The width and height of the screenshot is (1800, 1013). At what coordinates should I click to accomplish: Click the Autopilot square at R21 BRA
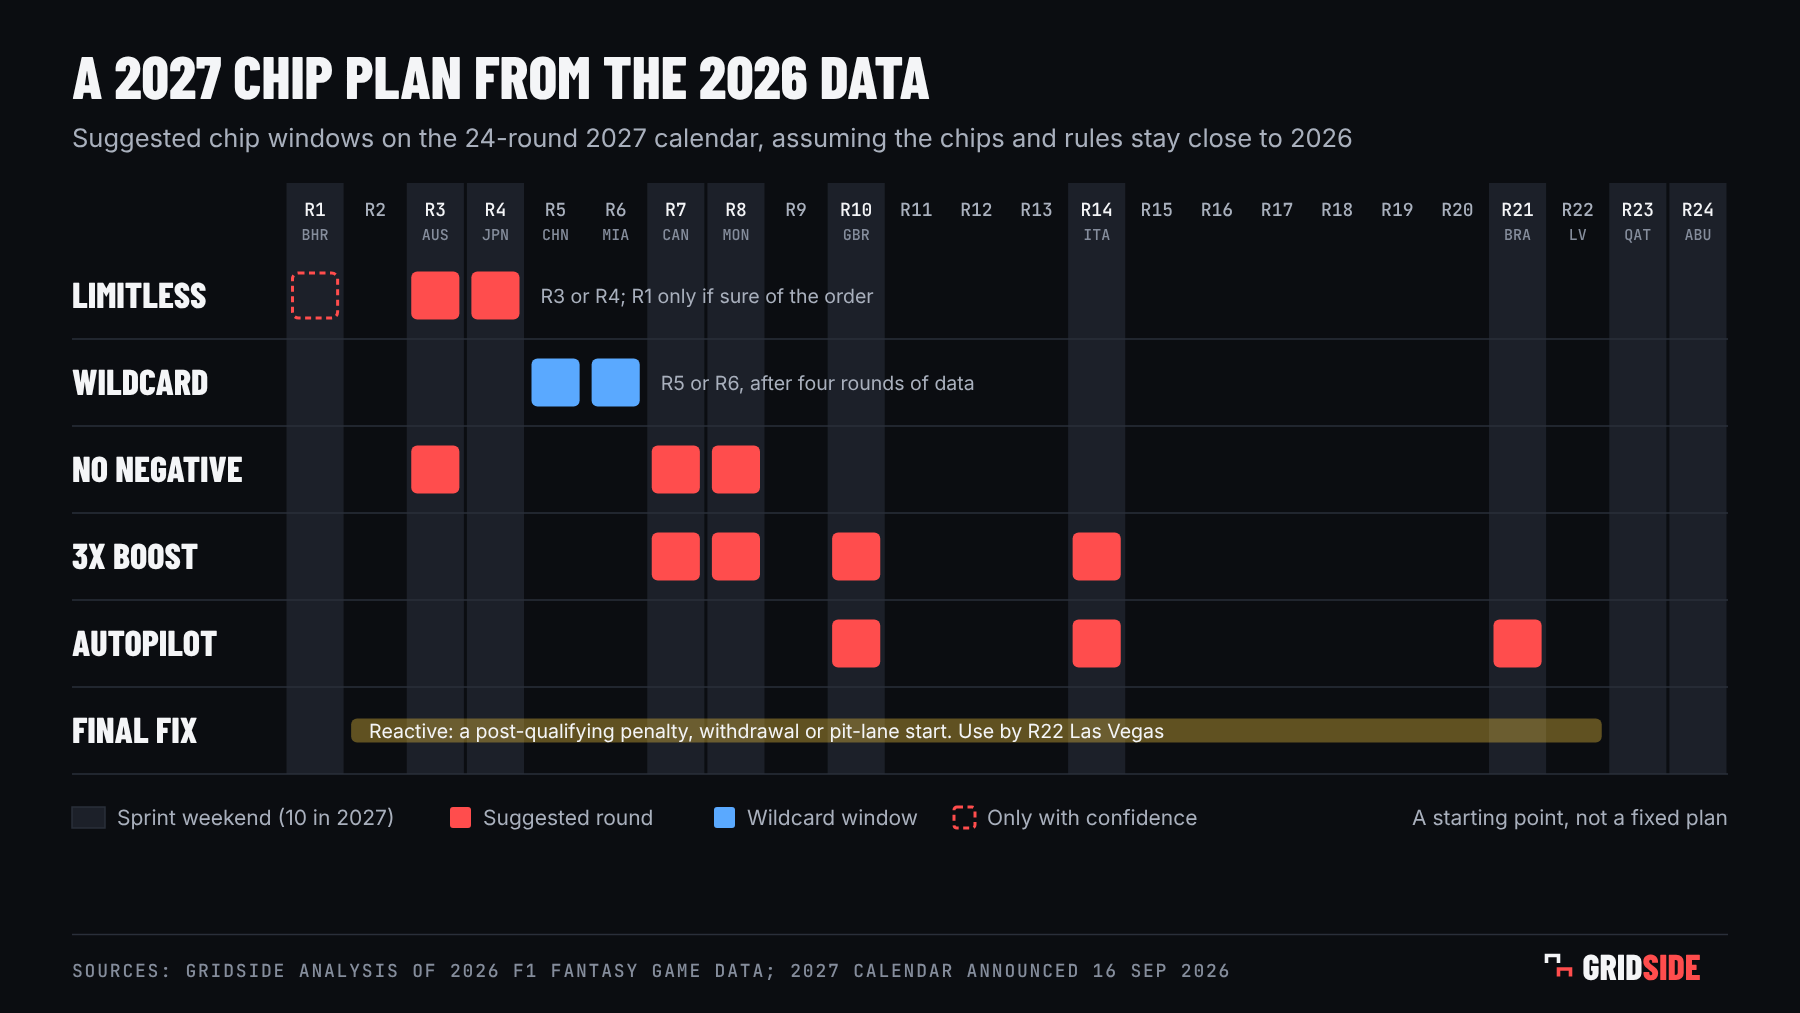(x=1517, y=643)
